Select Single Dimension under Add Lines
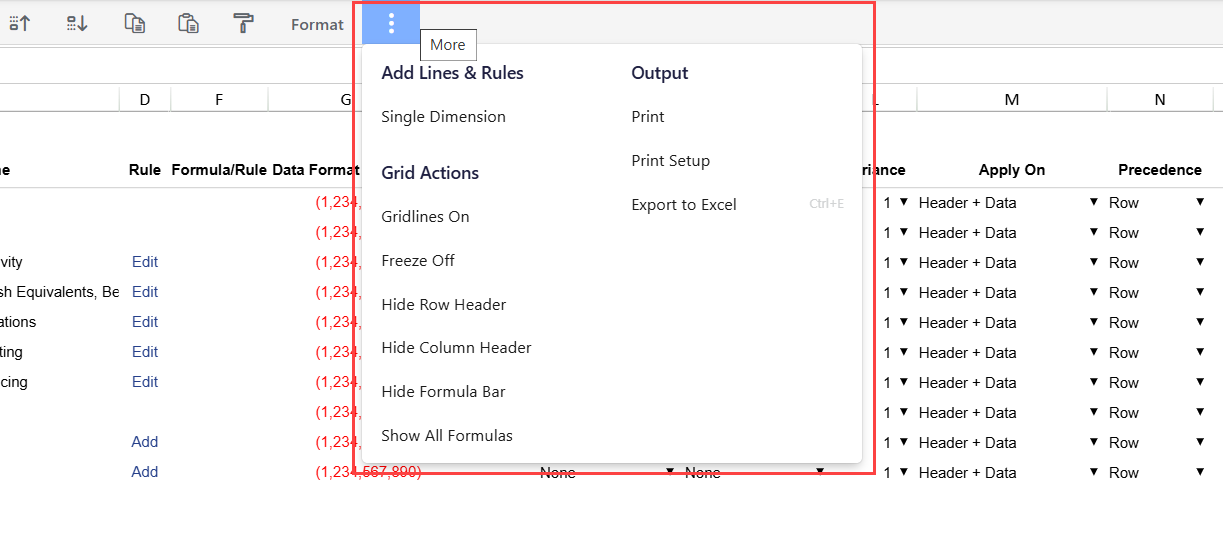The image size is (1223, 549). point(443,117)
